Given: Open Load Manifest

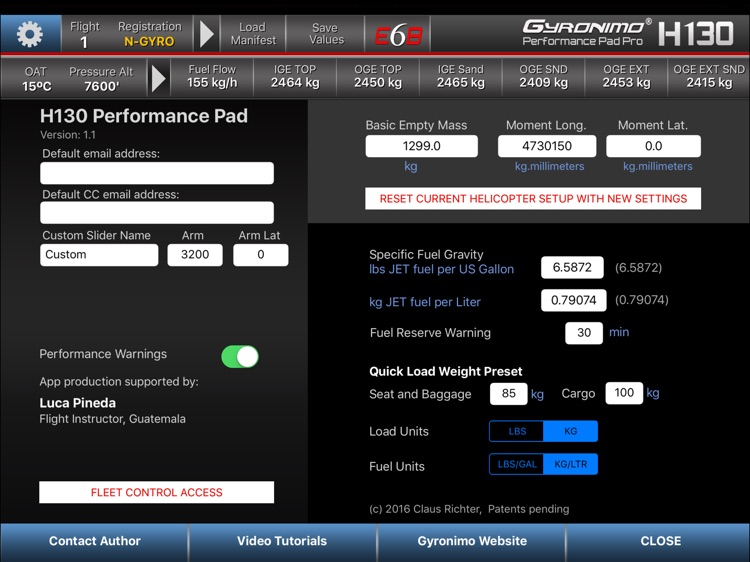Looking at the screenshot, I should (x=253, y=34).
